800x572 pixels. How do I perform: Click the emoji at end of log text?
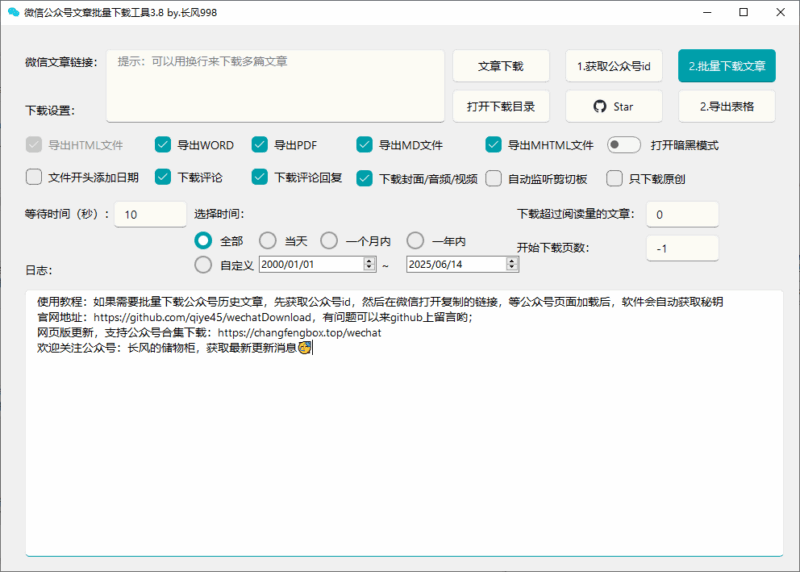pos(305,348)
